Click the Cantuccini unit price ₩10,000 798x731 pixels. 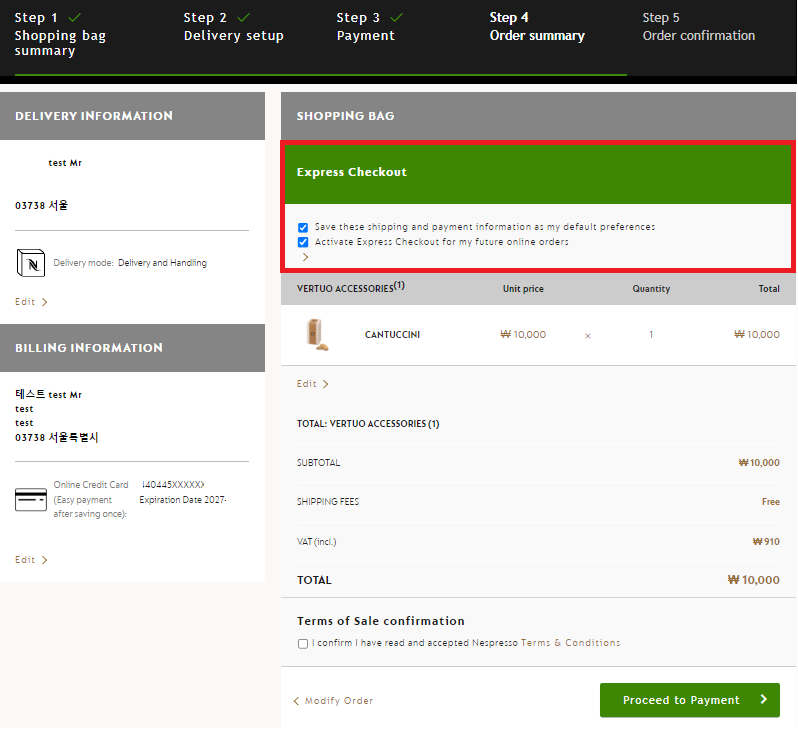click(x=523, y=335)
